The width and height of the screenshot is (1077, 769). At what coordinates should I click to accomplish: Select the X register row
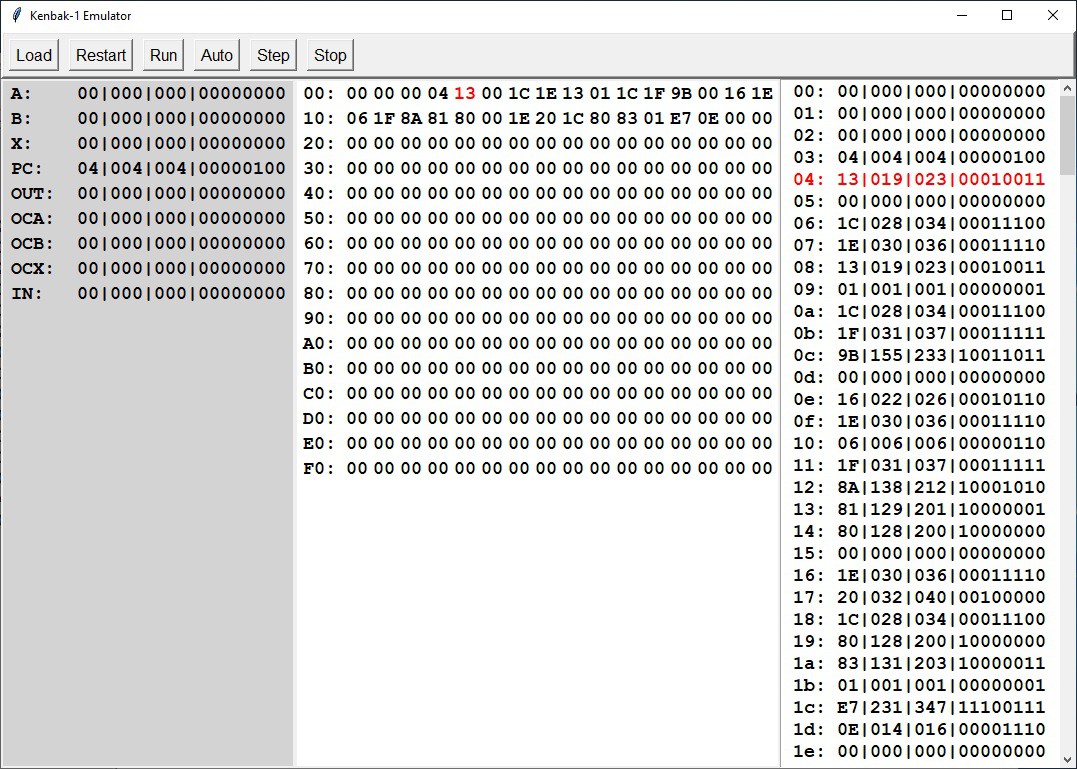click(x=148, y=143)
